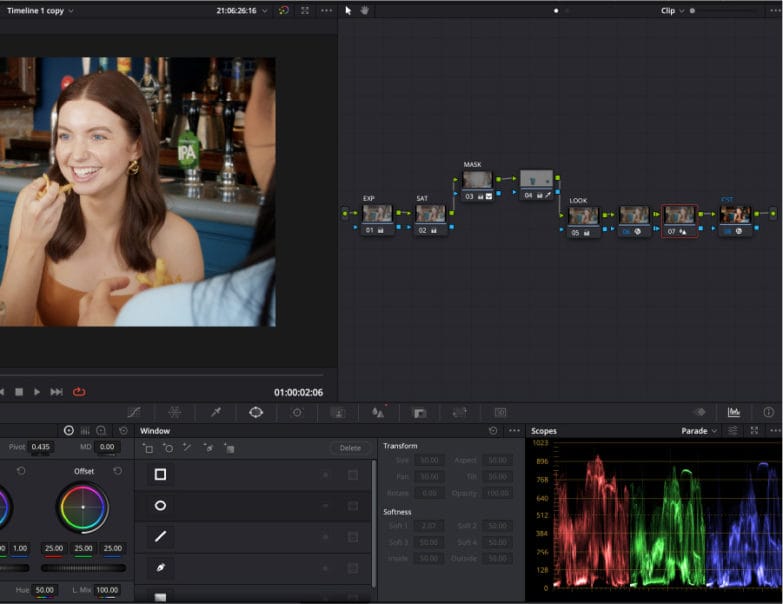Open the Information panel icon
Screen dimensions: 783x604
769,412
